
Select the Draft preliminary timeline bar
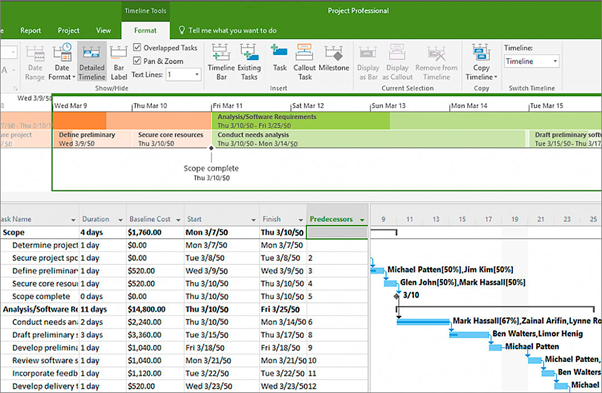click(x=565, y=139)
